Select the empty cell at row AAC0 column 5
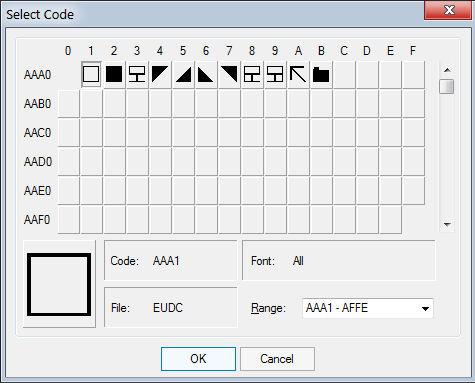Screen dimensions: 475x383 coord(183,132)
